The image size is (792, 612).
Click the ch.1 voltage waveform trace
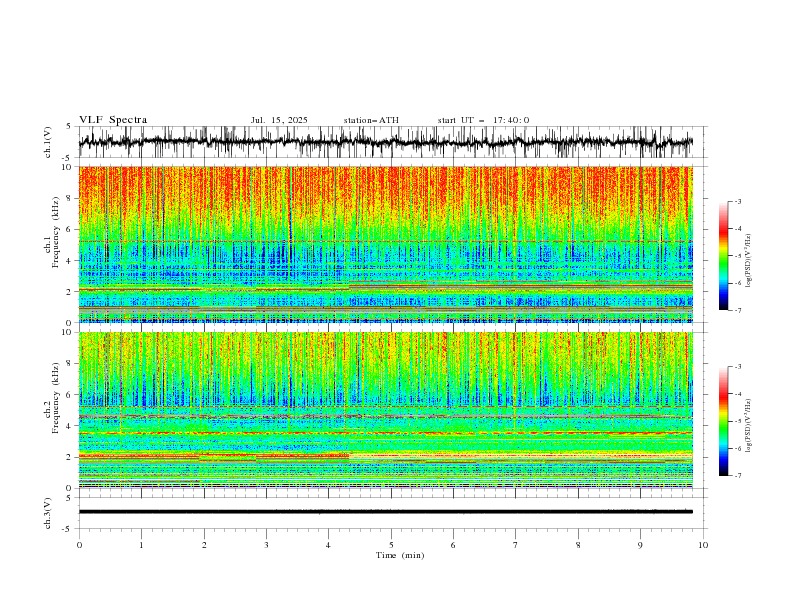pos(385,142)
